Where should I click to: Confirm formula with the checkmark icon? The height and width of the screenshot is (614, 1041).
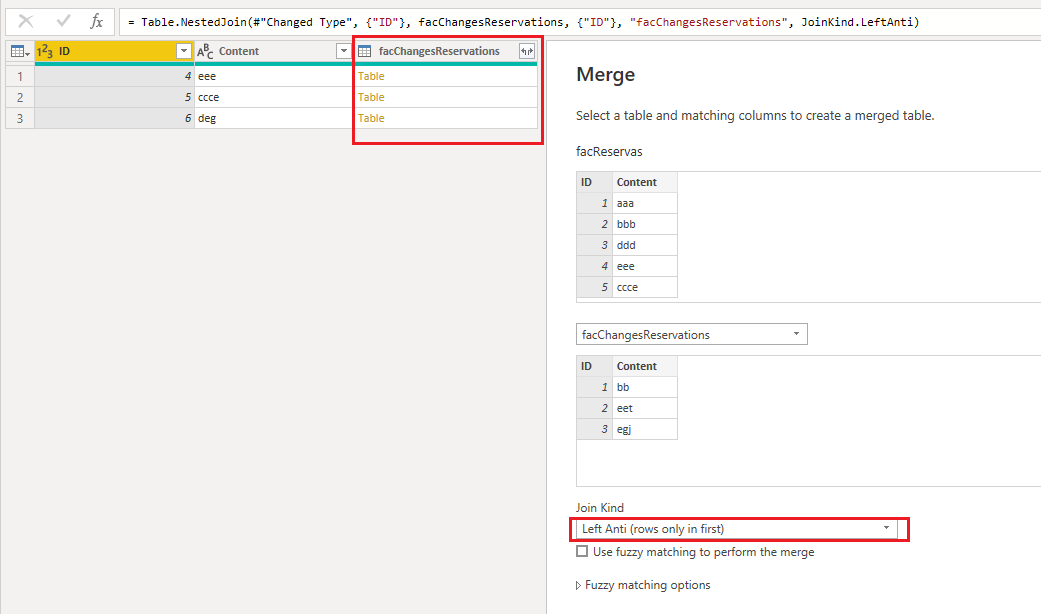tap(64, 21)
